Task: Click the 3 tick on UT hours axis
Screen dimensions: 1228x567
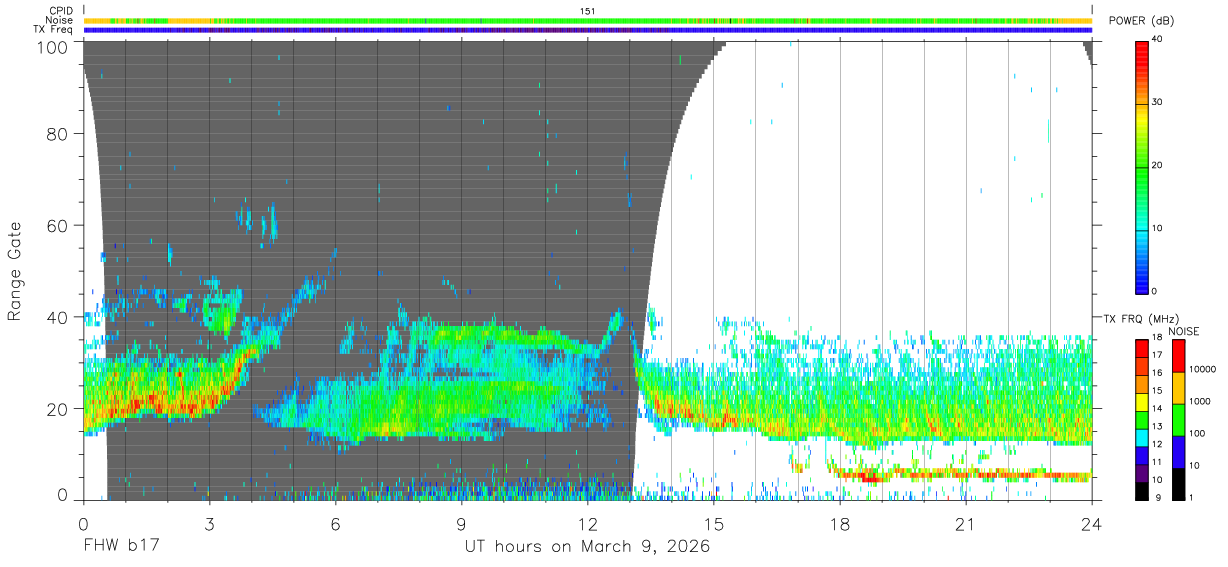Action: (210, 523)
